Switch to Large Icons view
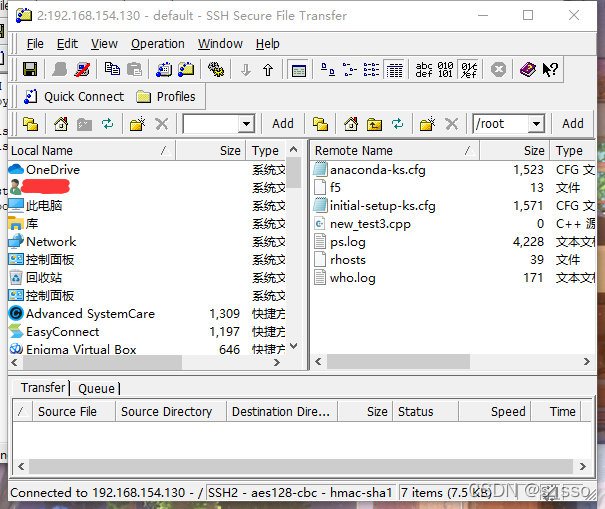The width and height of the screenshot is (605, 509). point(328,70)
